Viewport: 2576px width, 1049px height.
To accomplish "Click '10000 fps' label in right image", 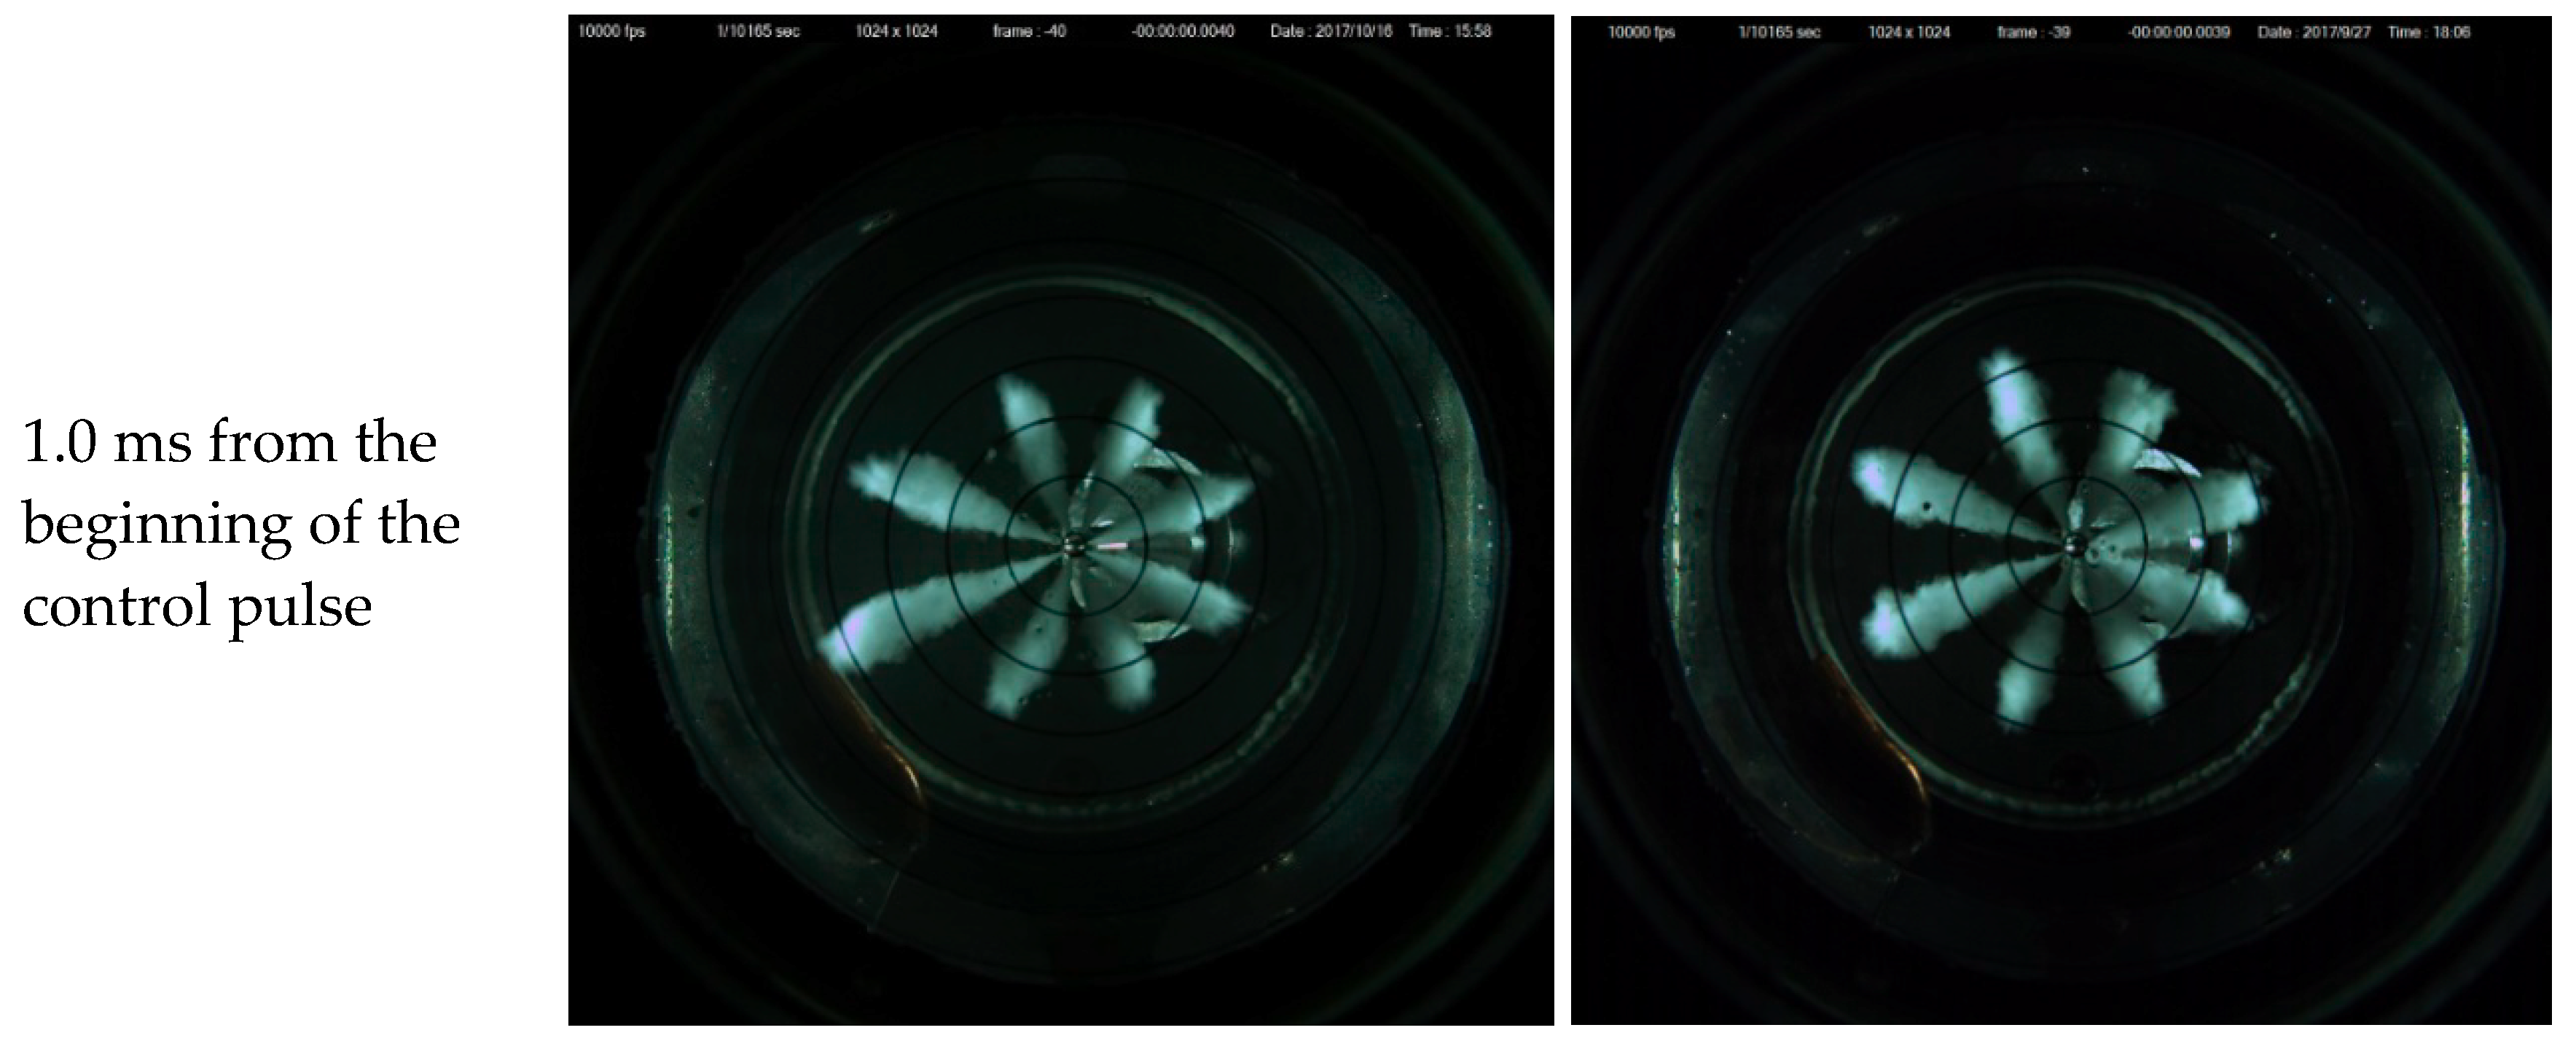I will [x=1641, y=32].
